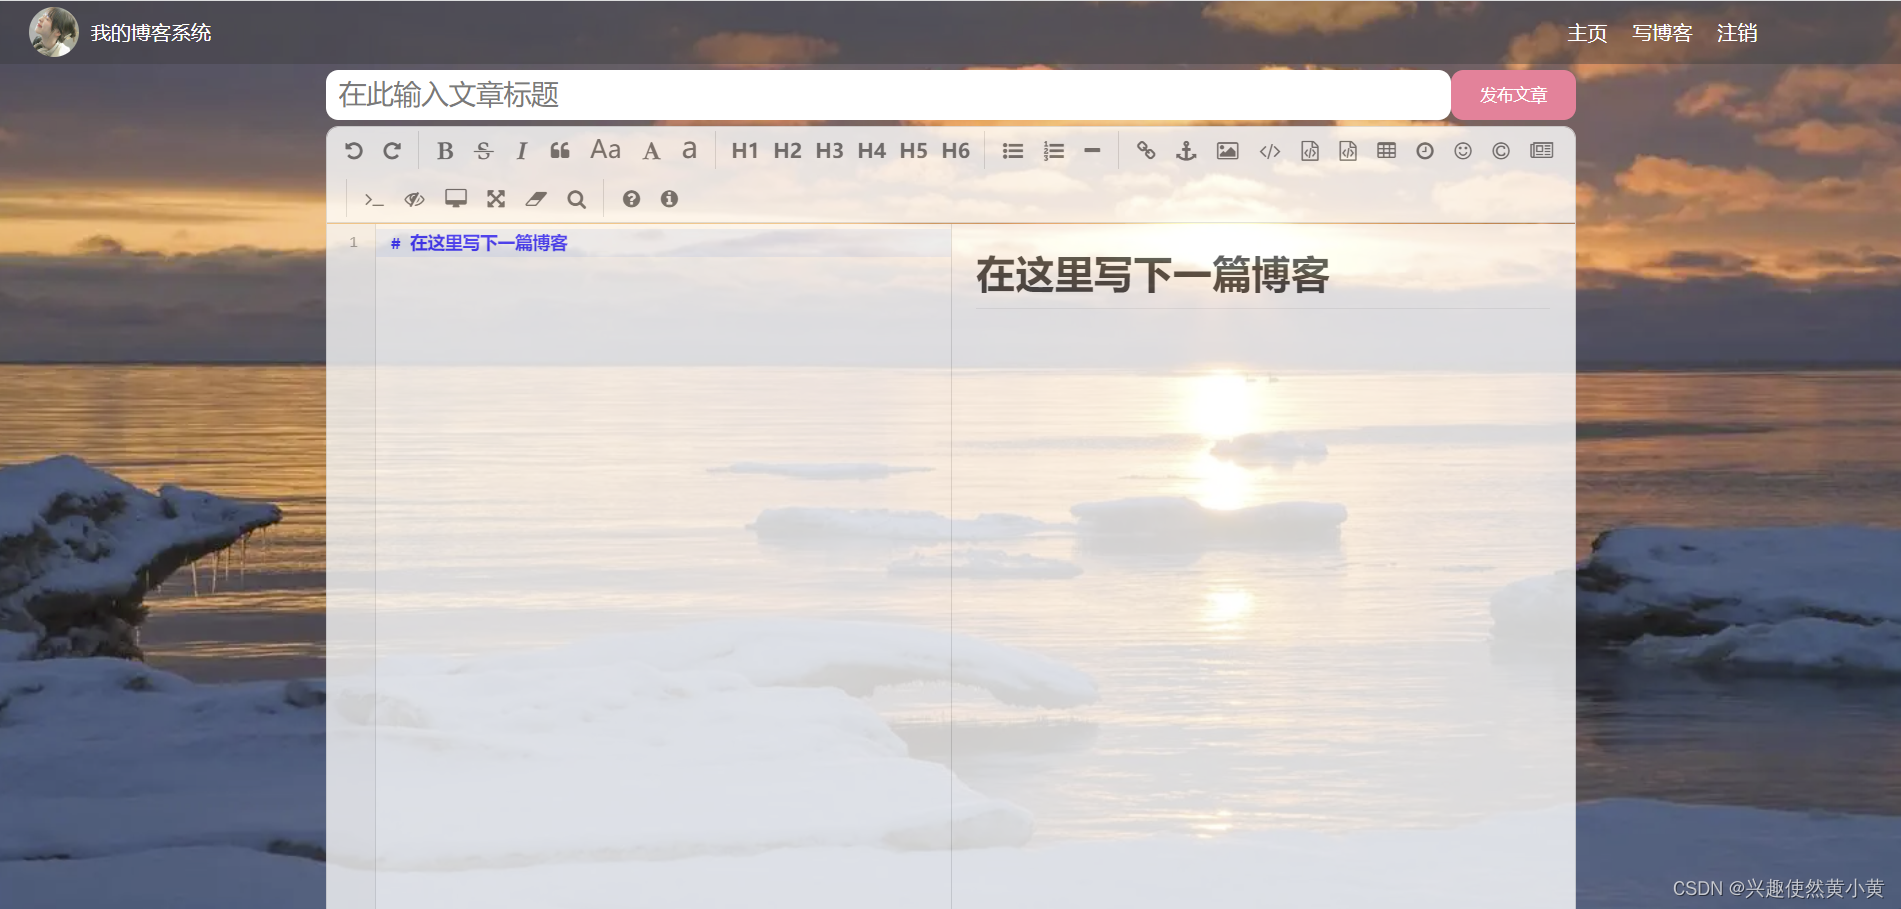
Task: Insert a table
Action: [1386, 151]
